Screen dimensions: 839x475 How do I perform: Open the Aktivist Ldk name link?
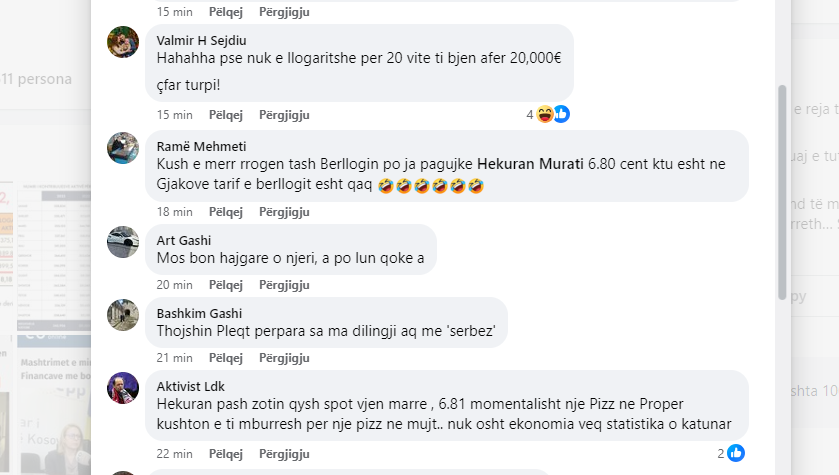(x=190, y=386)
